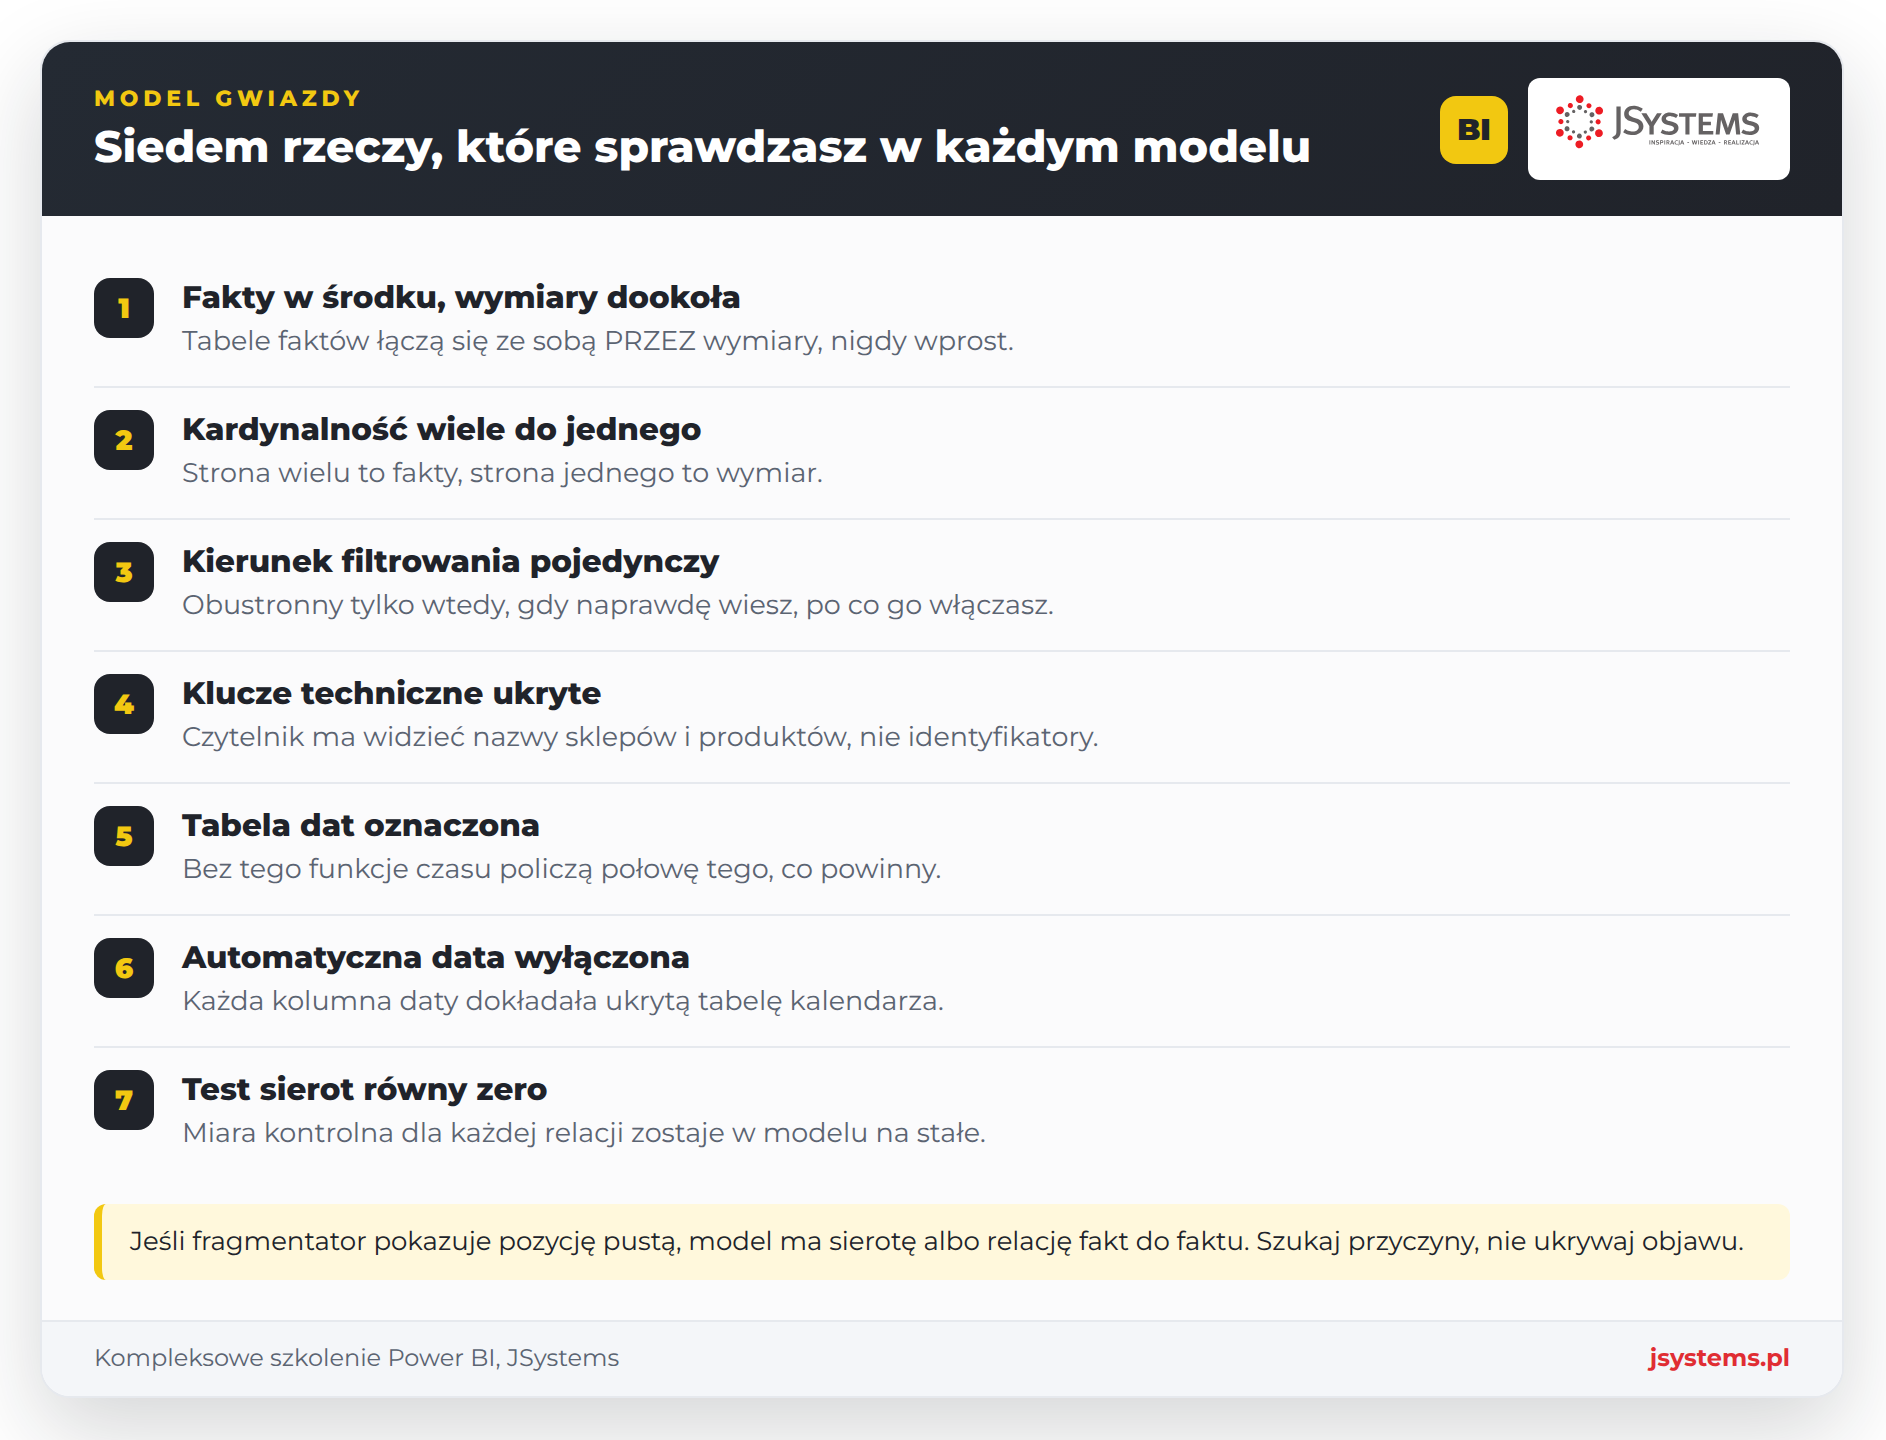
Task: Select heading 'Kardynalność wiele do jednego'
Action: click(x=441, y=429)
